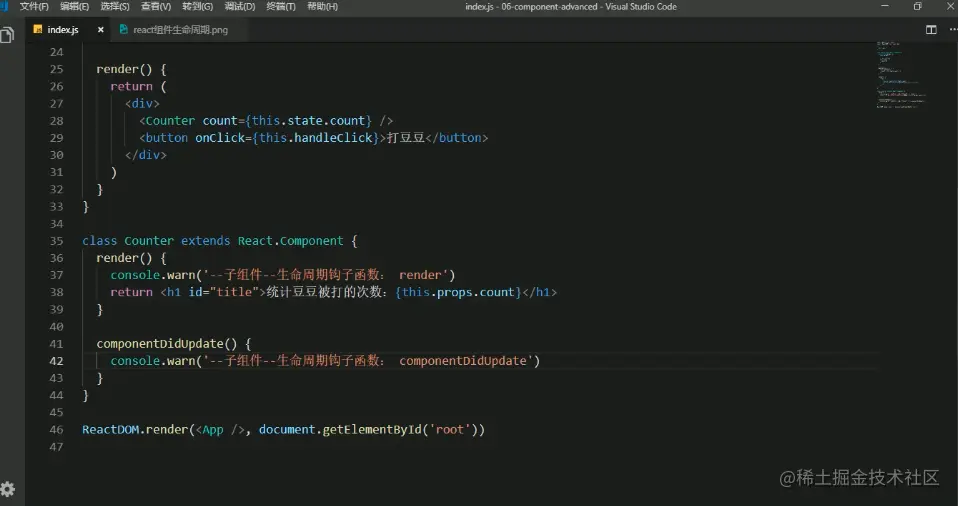
Task: Open the 帮助(H) menu
Action: click(x=322, y=6)
